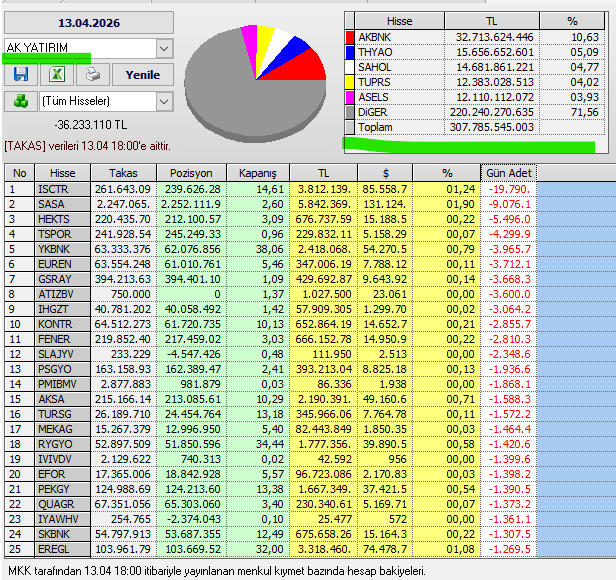Select the SLAJYV stock cell
The image size is (616, 580).
pyautogui.click(x=62, y=354)
